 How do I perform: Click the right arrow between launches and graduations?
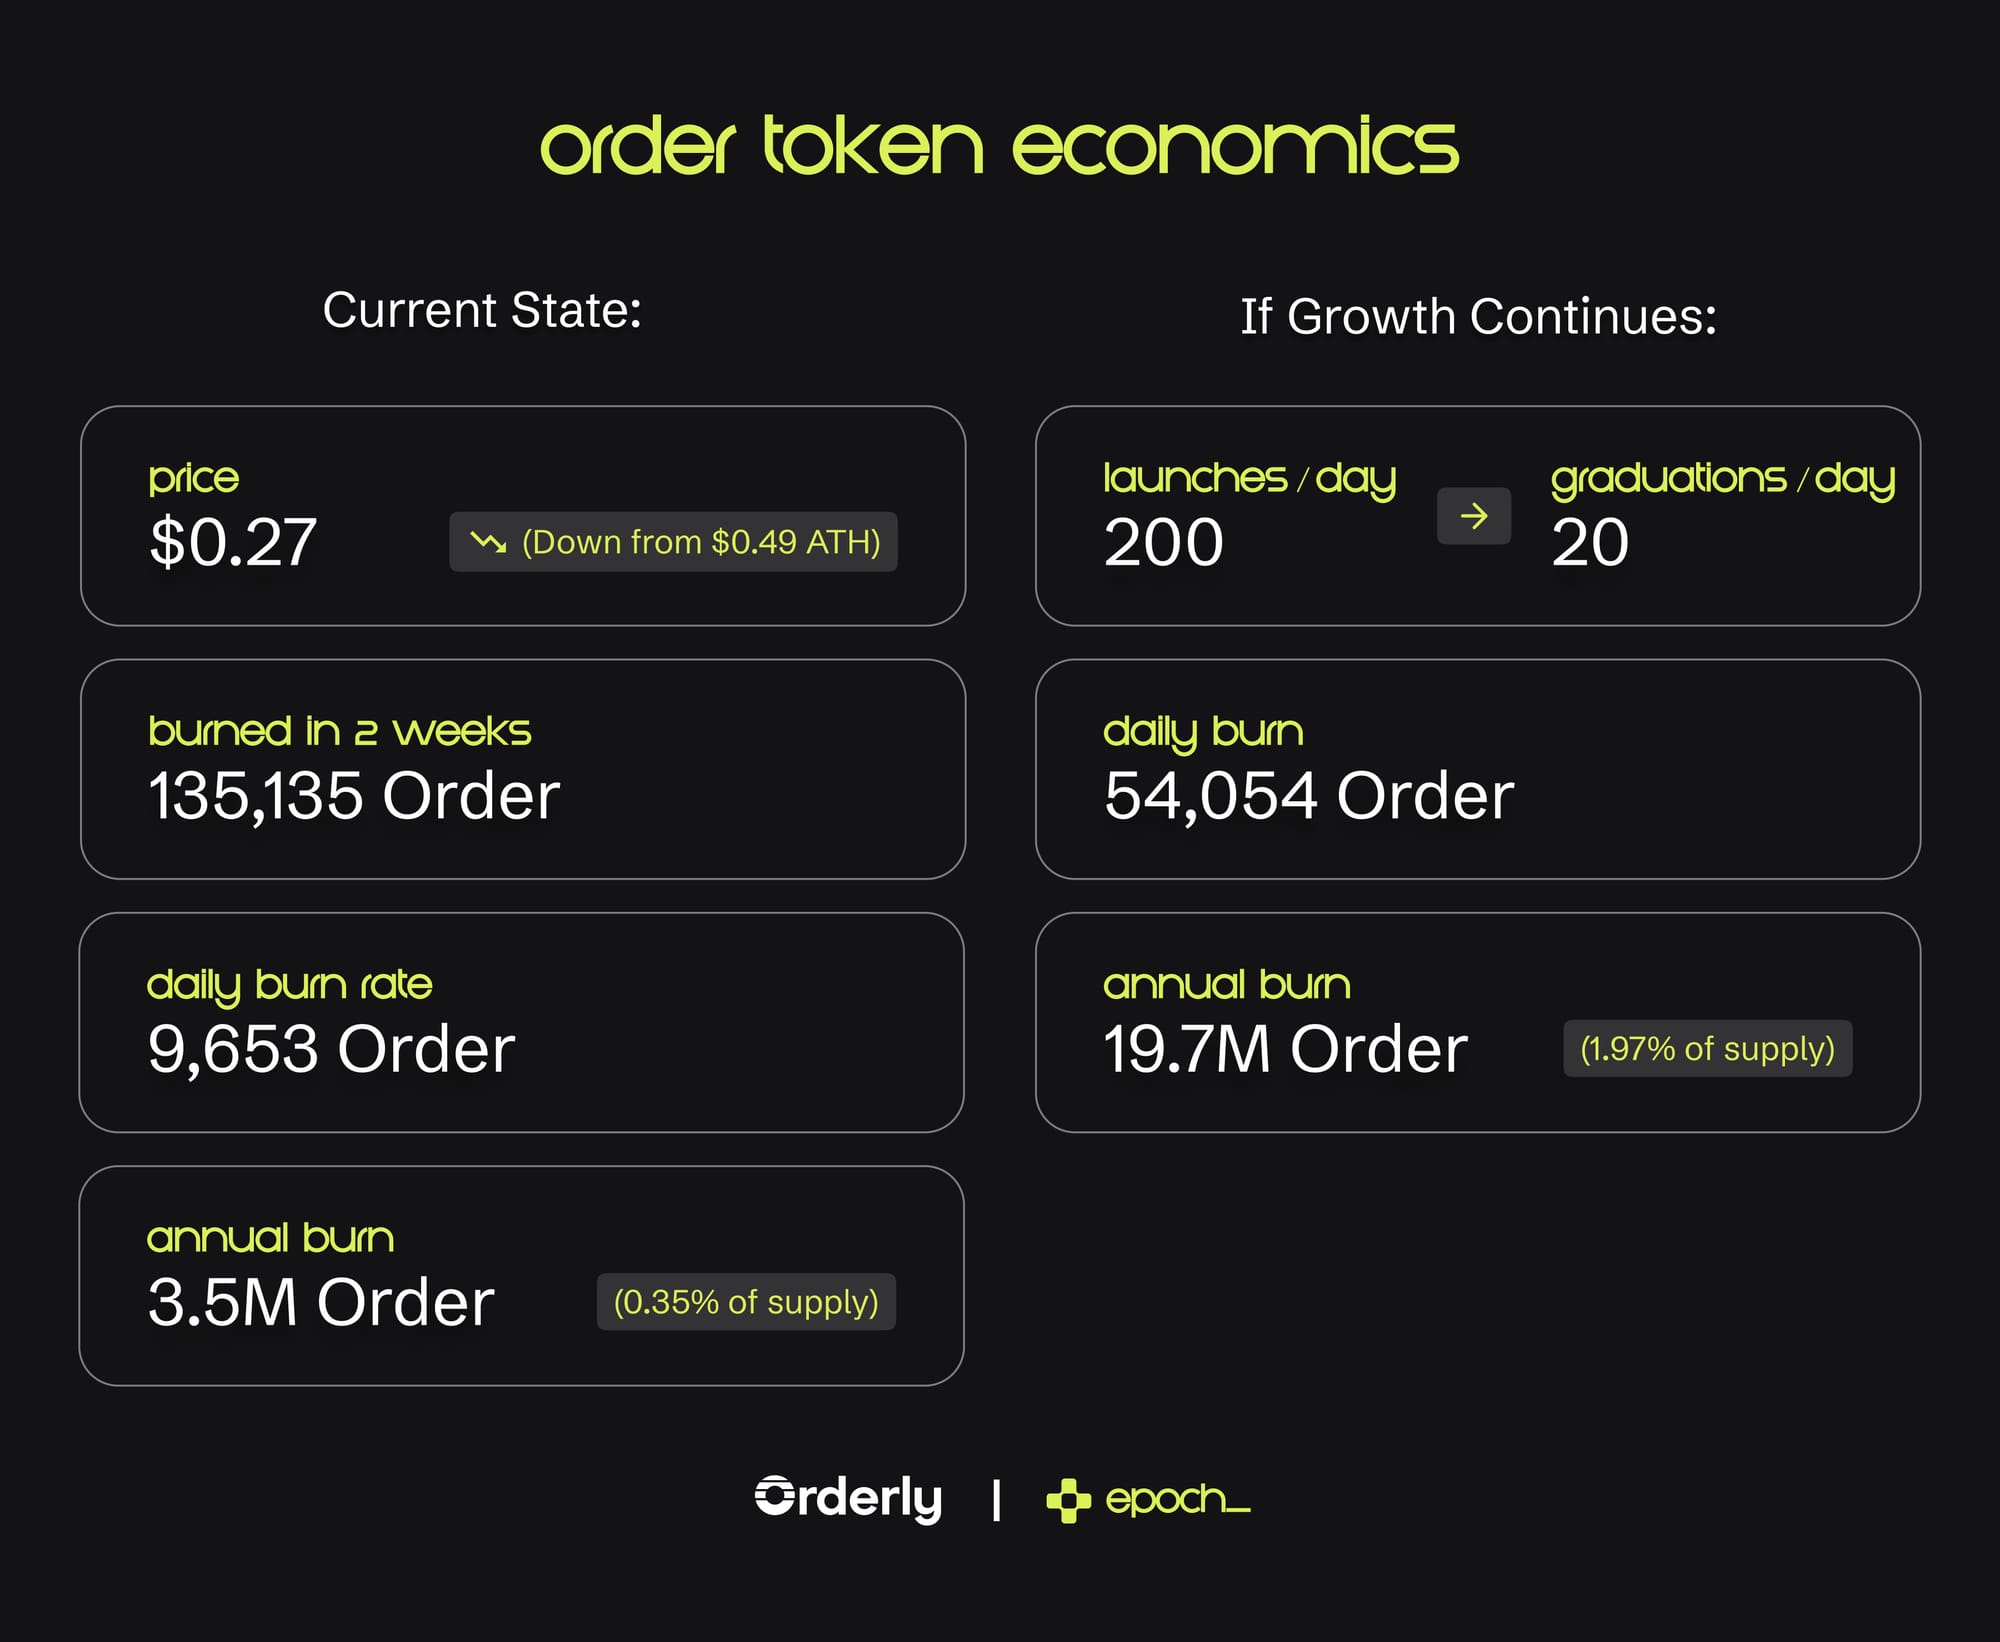[x=1473, y=516]
